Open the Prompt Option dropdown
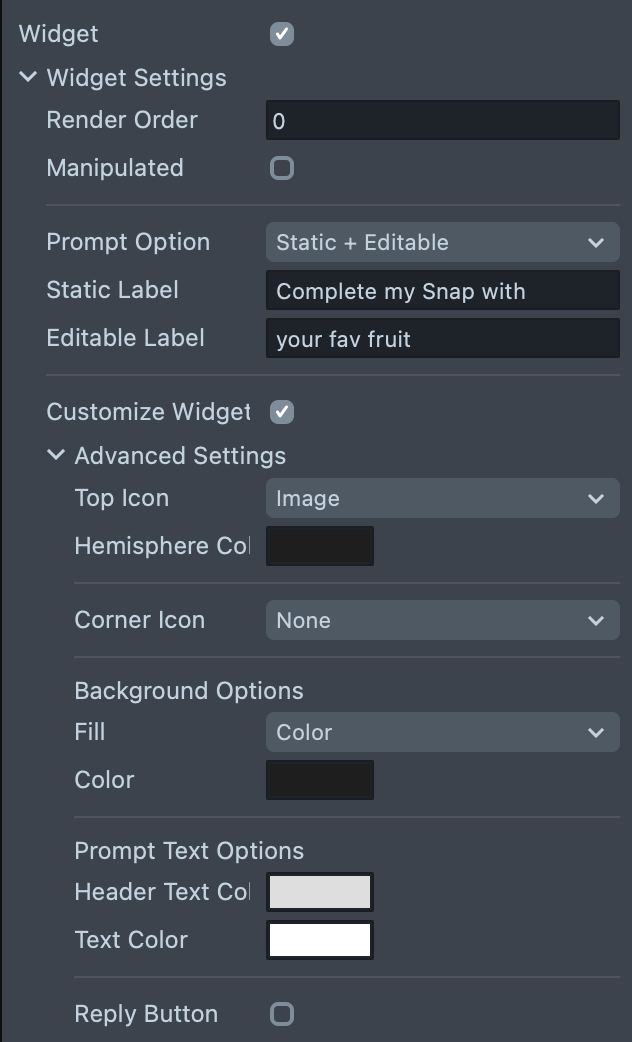The image size is (632, 1042). [x=442, y=242]
